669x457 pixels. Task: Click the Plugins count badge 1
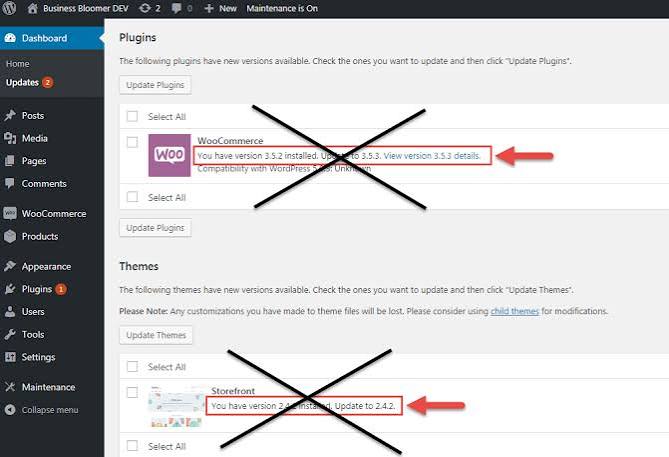point(61,289)
